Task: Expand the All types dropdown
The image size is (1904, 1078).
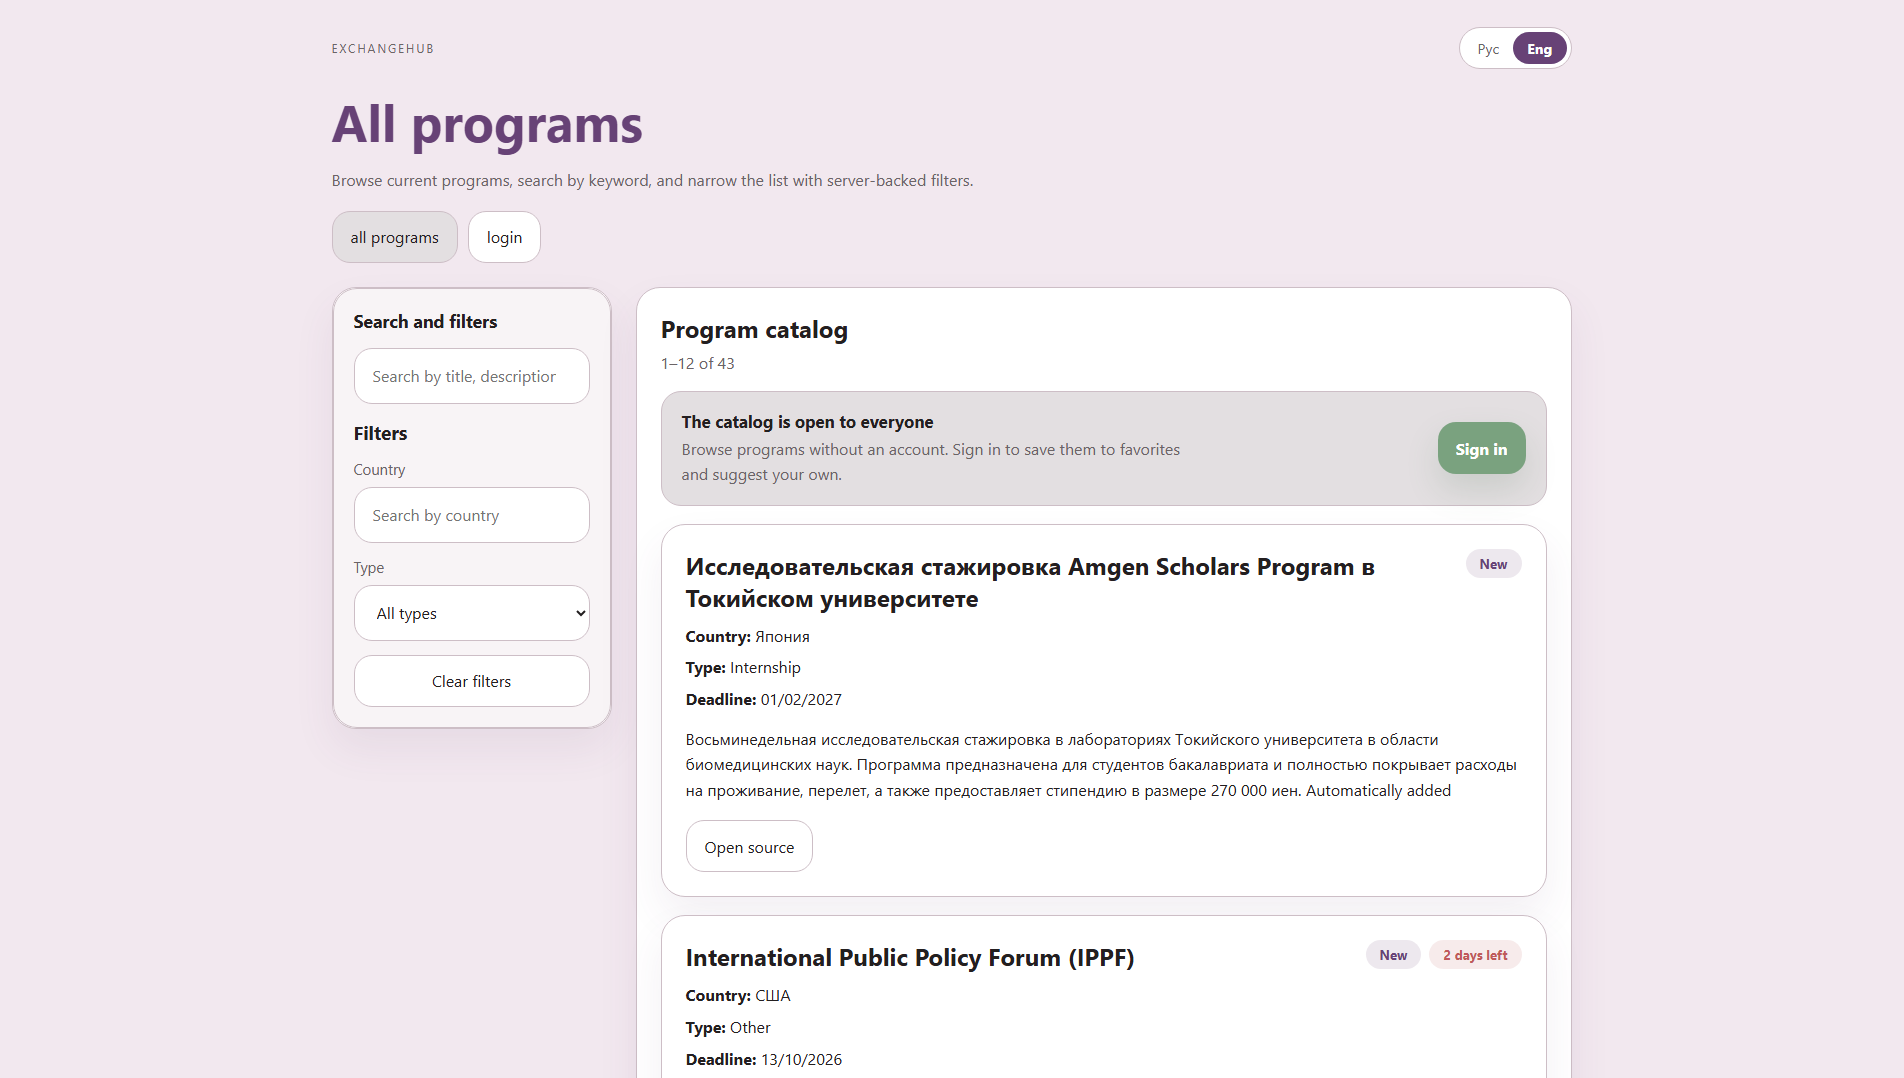Action: (471, 613)
